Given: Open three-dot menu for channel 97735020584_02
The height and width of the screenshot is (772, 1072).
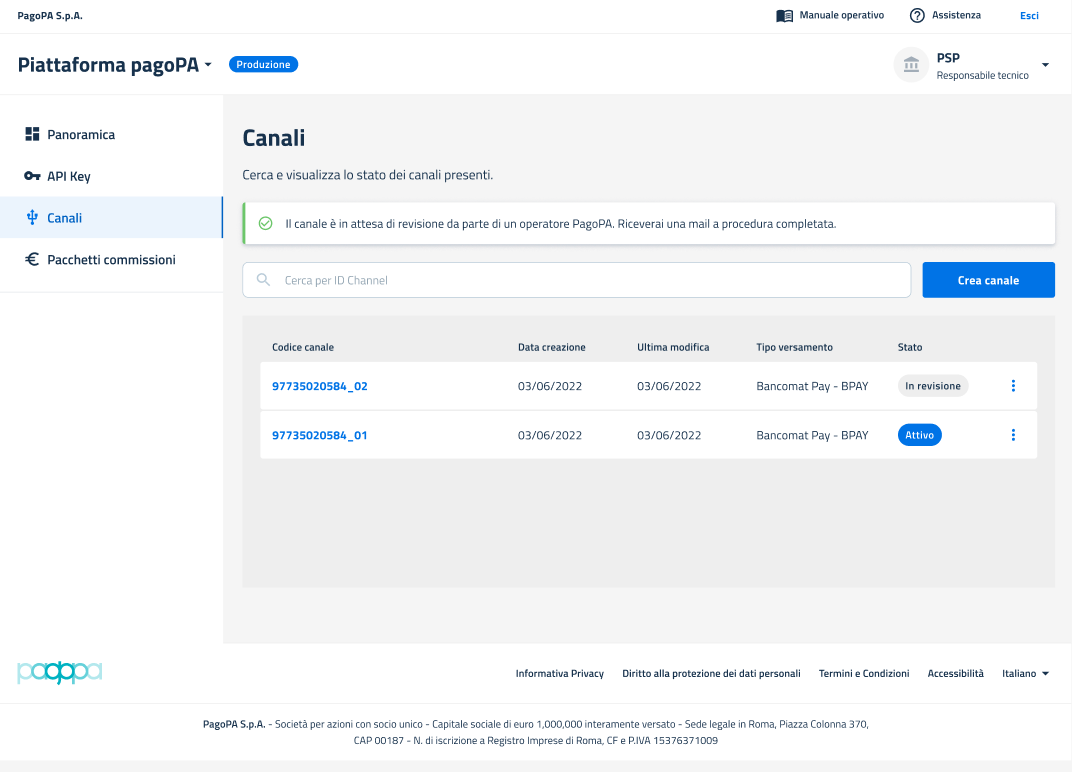Looking at the screenshot, I should click(1013, 386).
